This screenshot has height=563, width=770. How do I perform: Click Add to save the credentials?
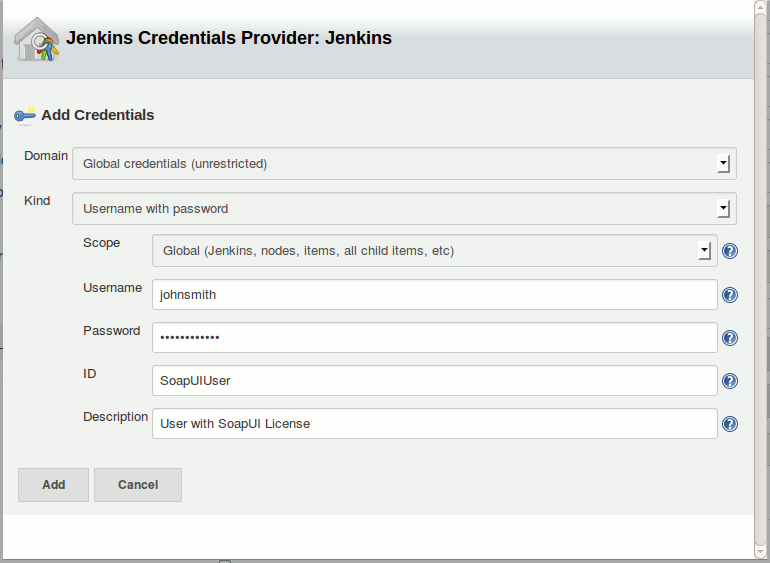pos(54,485)
